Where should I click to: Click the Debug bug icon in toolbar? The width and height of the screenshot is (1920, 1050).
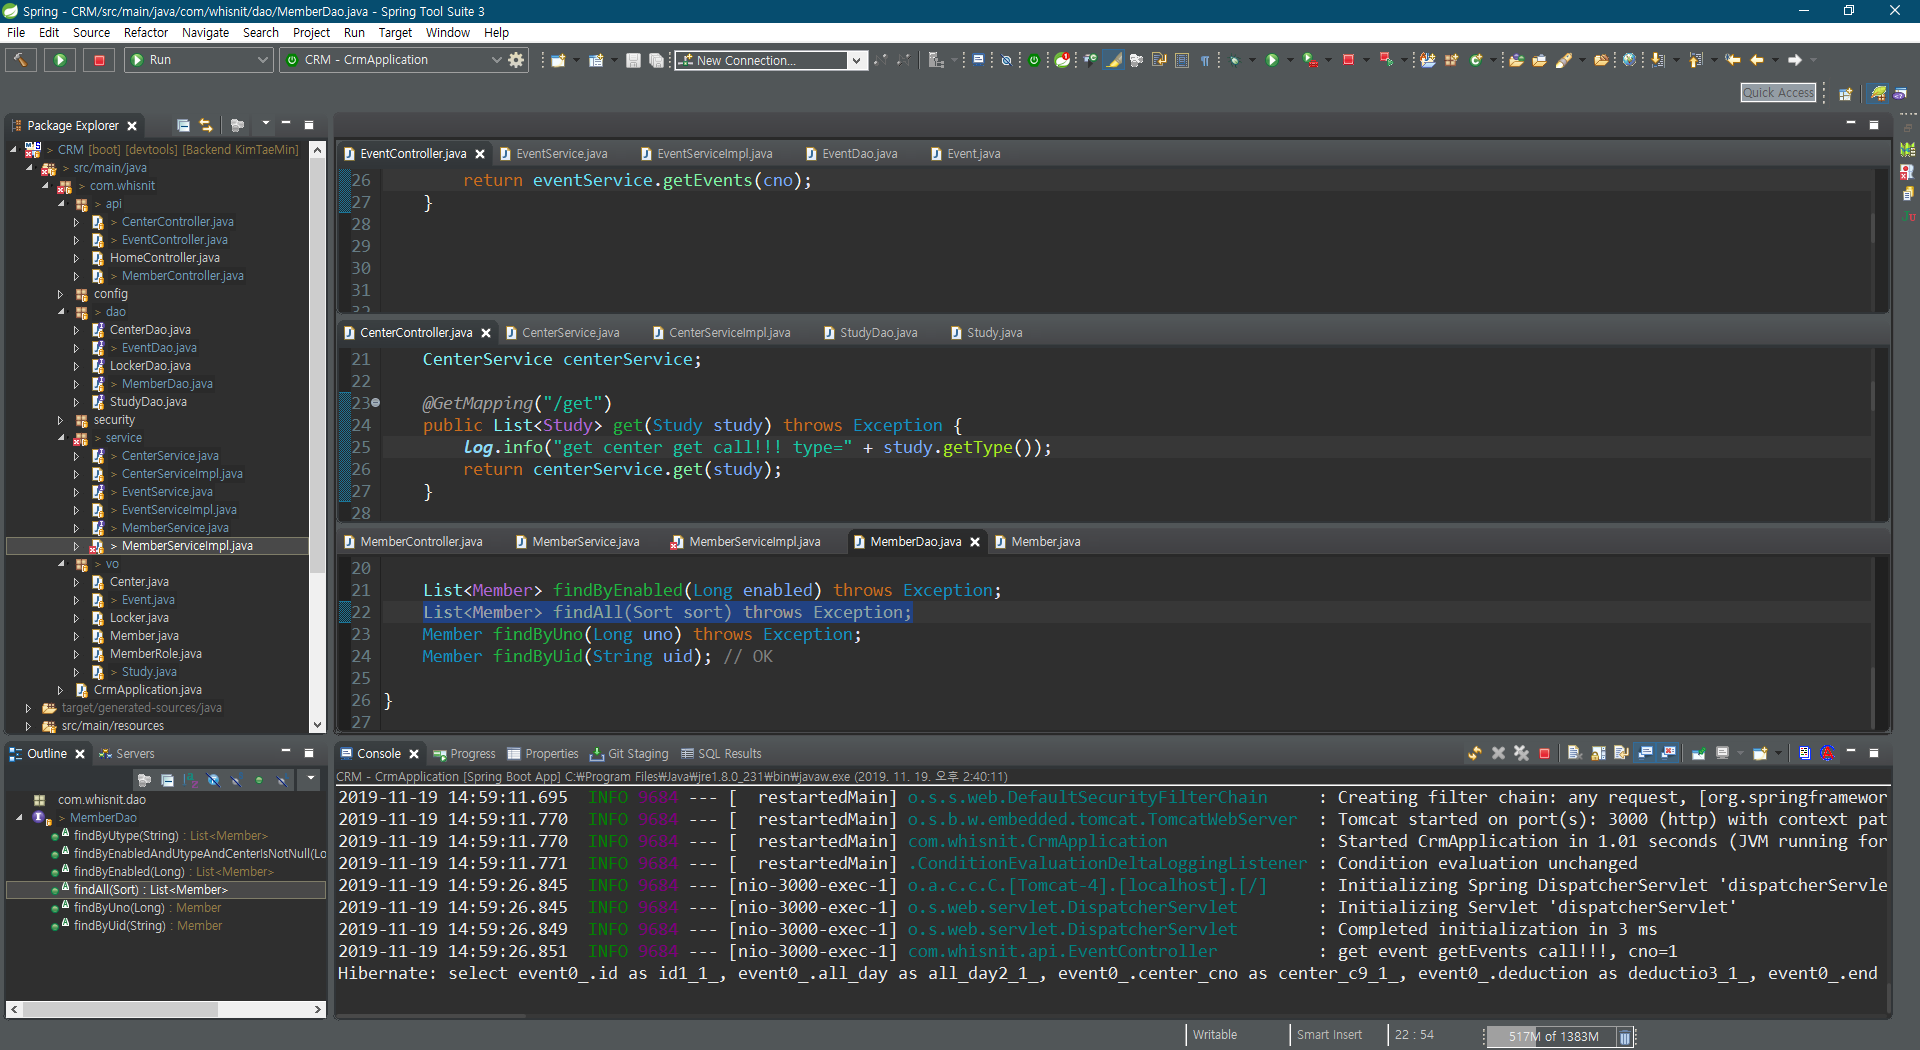coord(1234,60)
